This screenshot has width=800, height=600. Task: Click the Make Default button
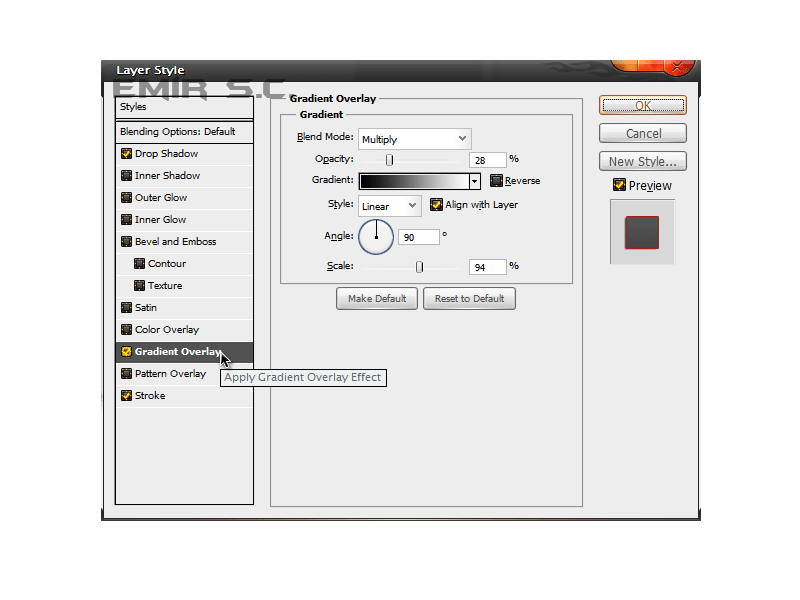click(377, 298)
